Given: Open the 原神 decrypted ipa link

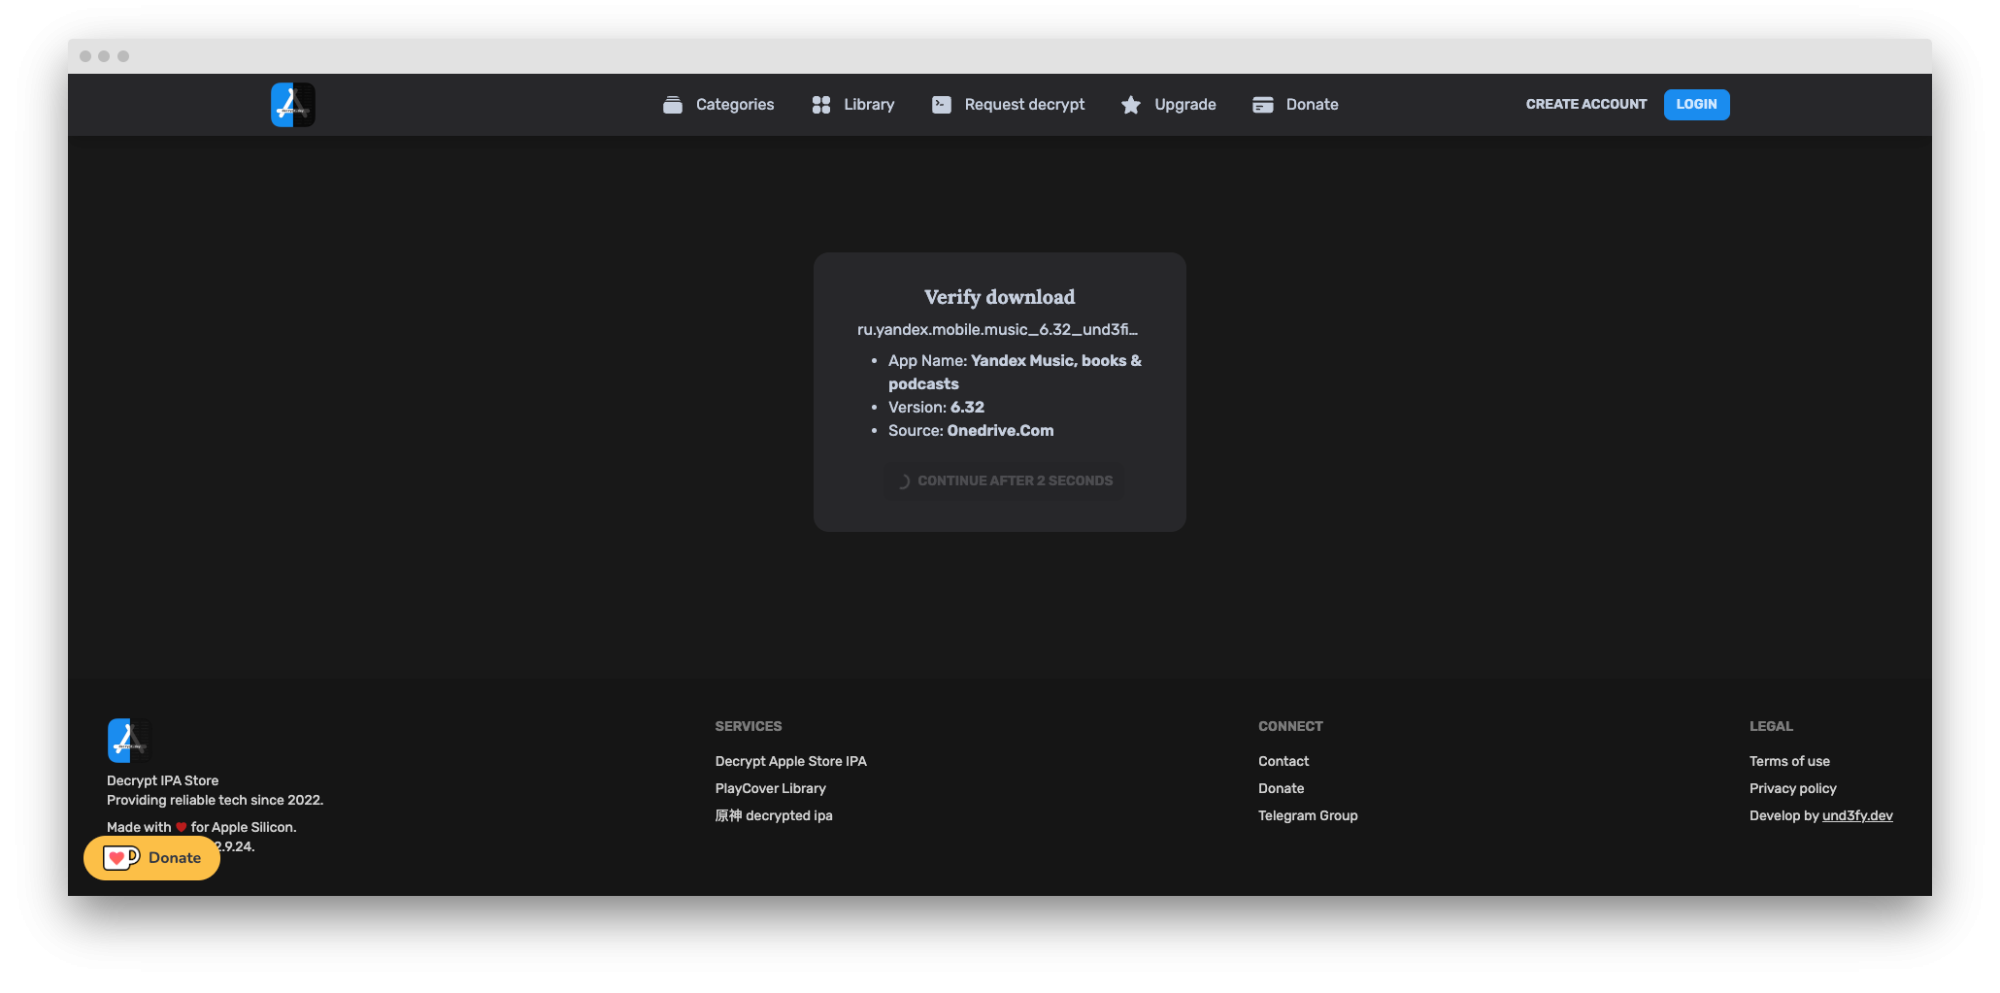Looking at the screenshot, I should [x=773, y=815].
